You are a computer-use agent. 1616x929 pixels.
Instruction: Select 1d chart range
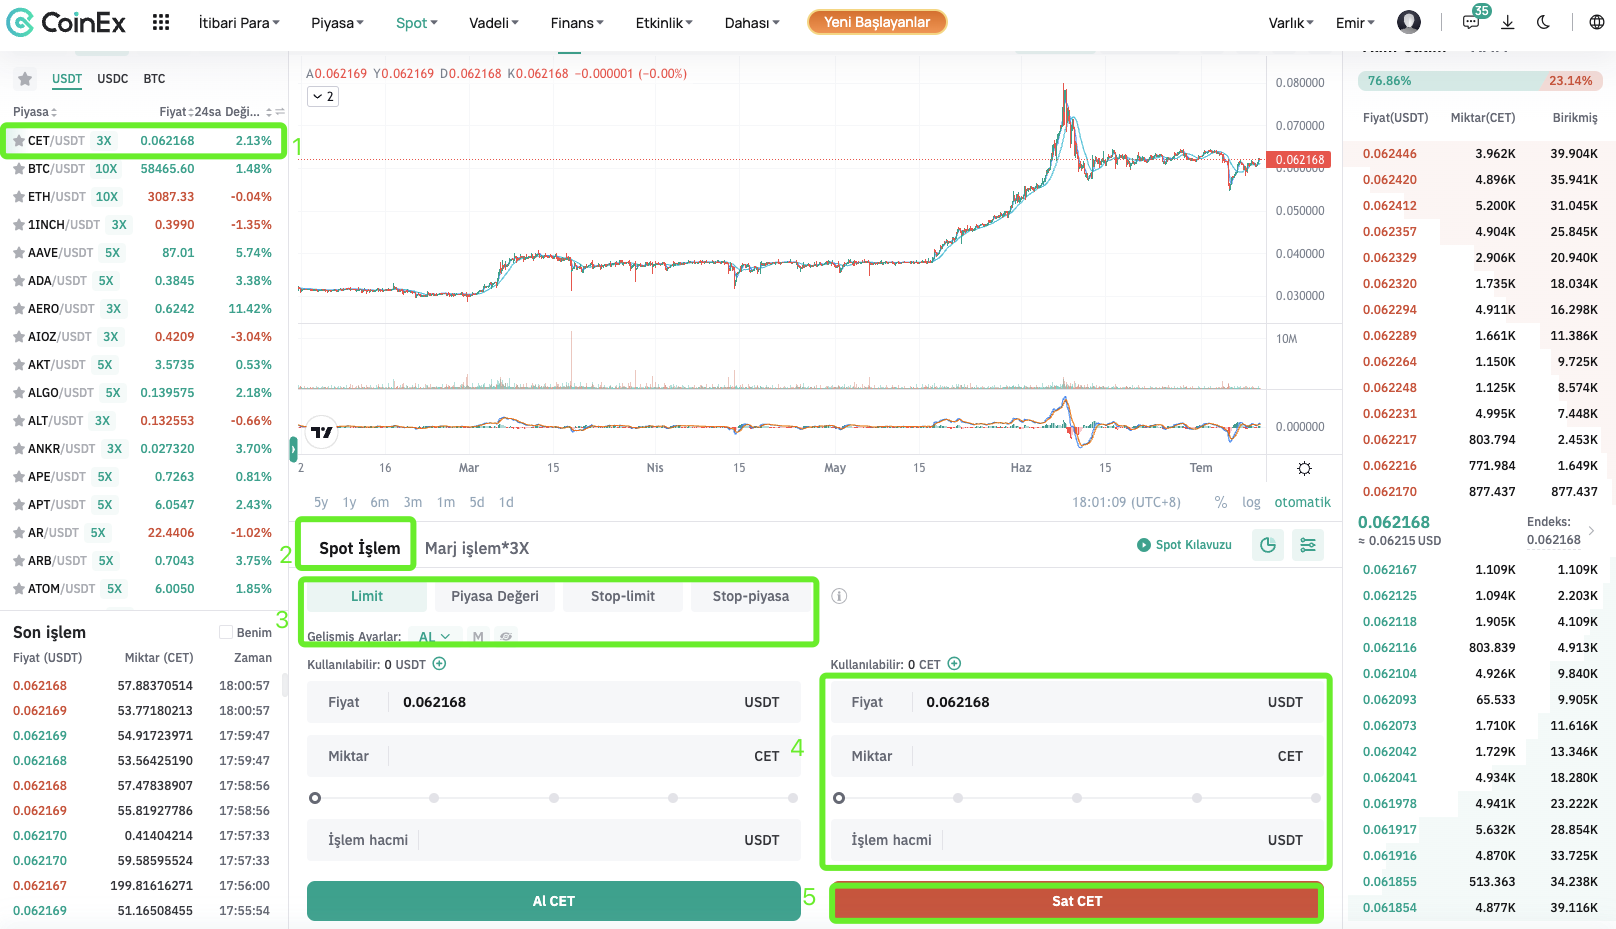point(506,502)
